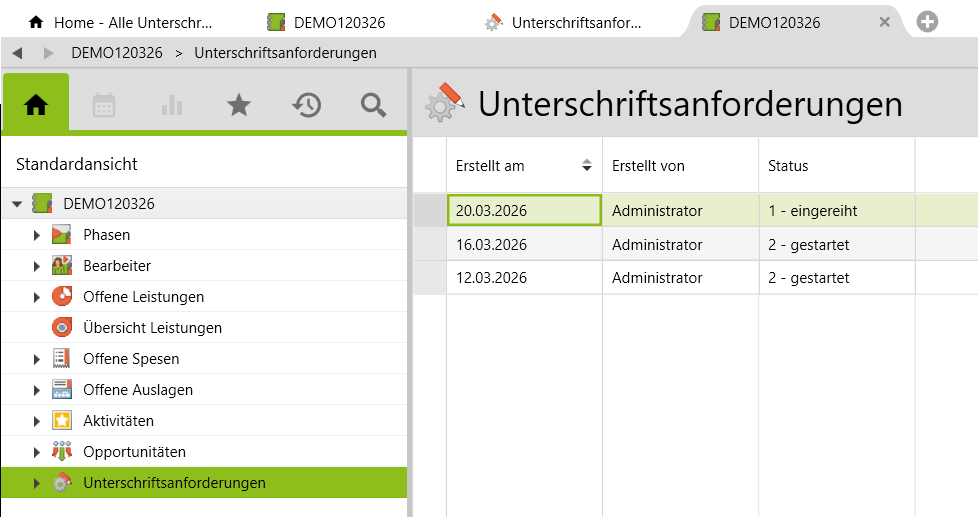This screenshot has height=517, width=978.
Task: Close the active DEMO120326 tab
Action: 884,22
